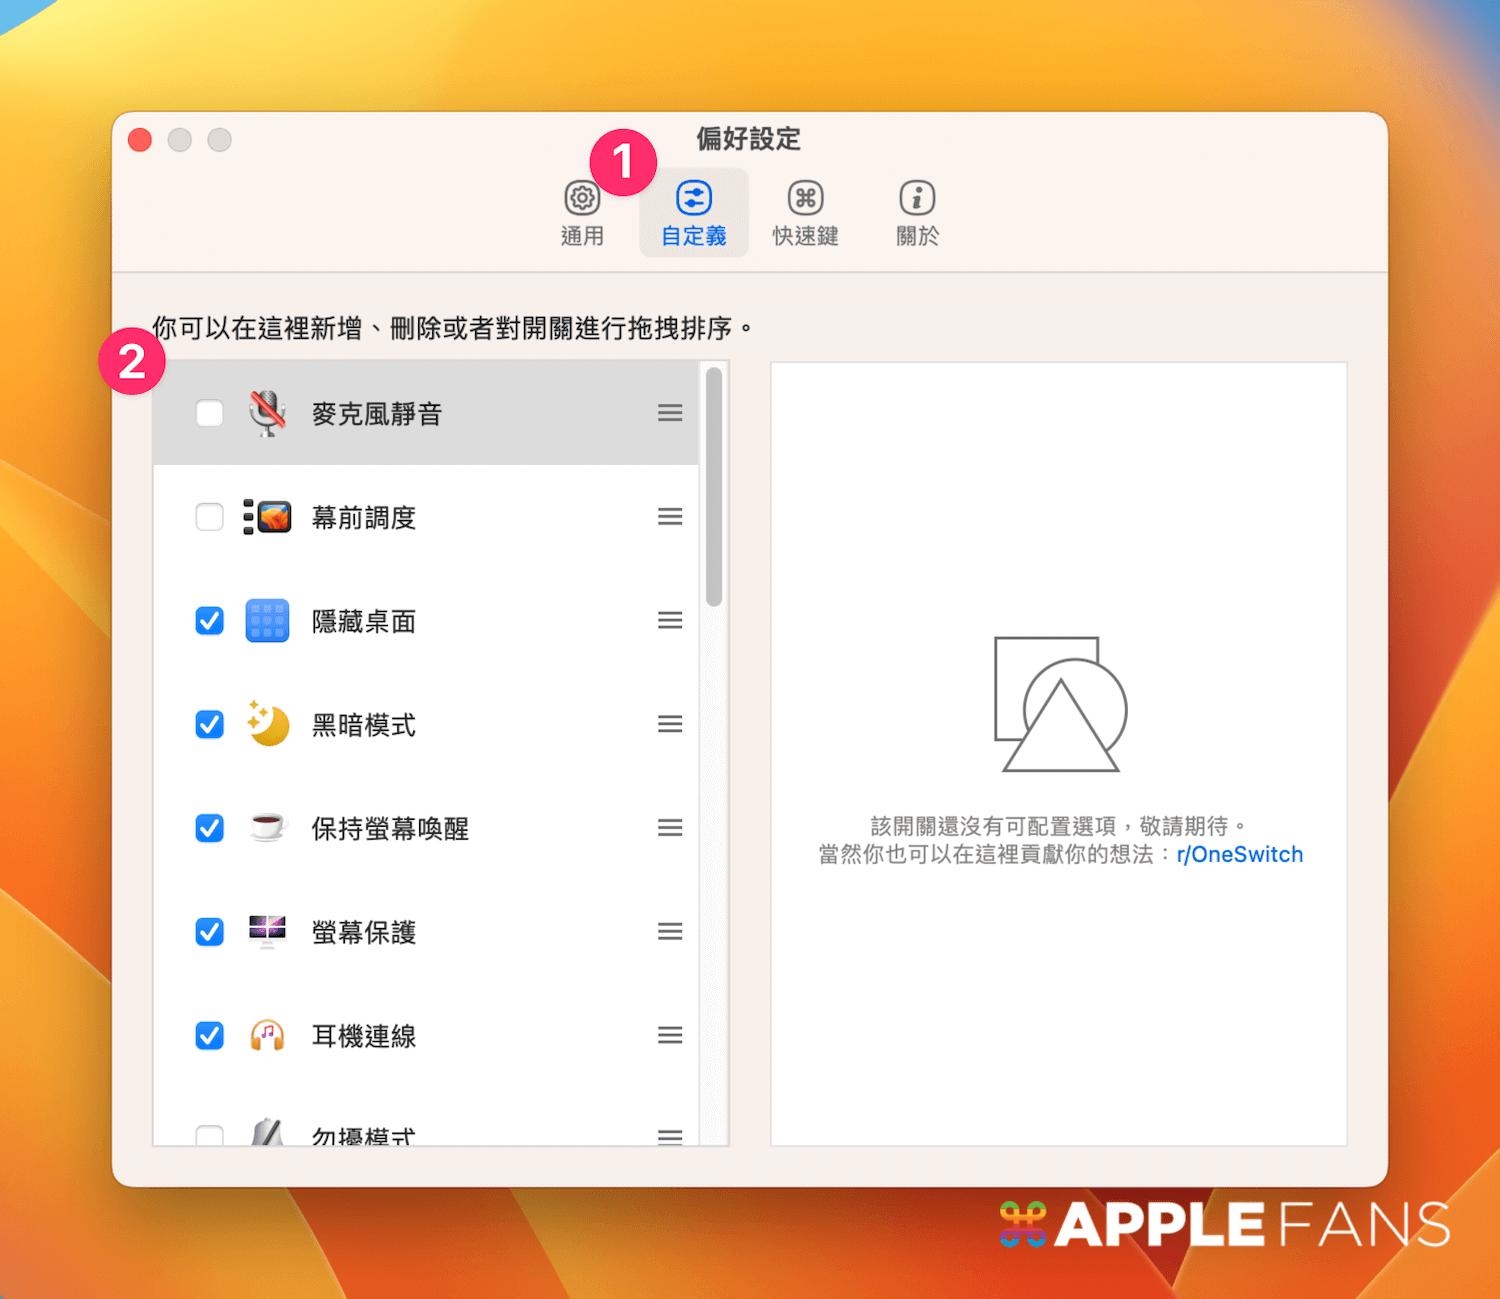Switch to the 通用 settings tab
The image size is (1500, 1299).
(583, 210)
